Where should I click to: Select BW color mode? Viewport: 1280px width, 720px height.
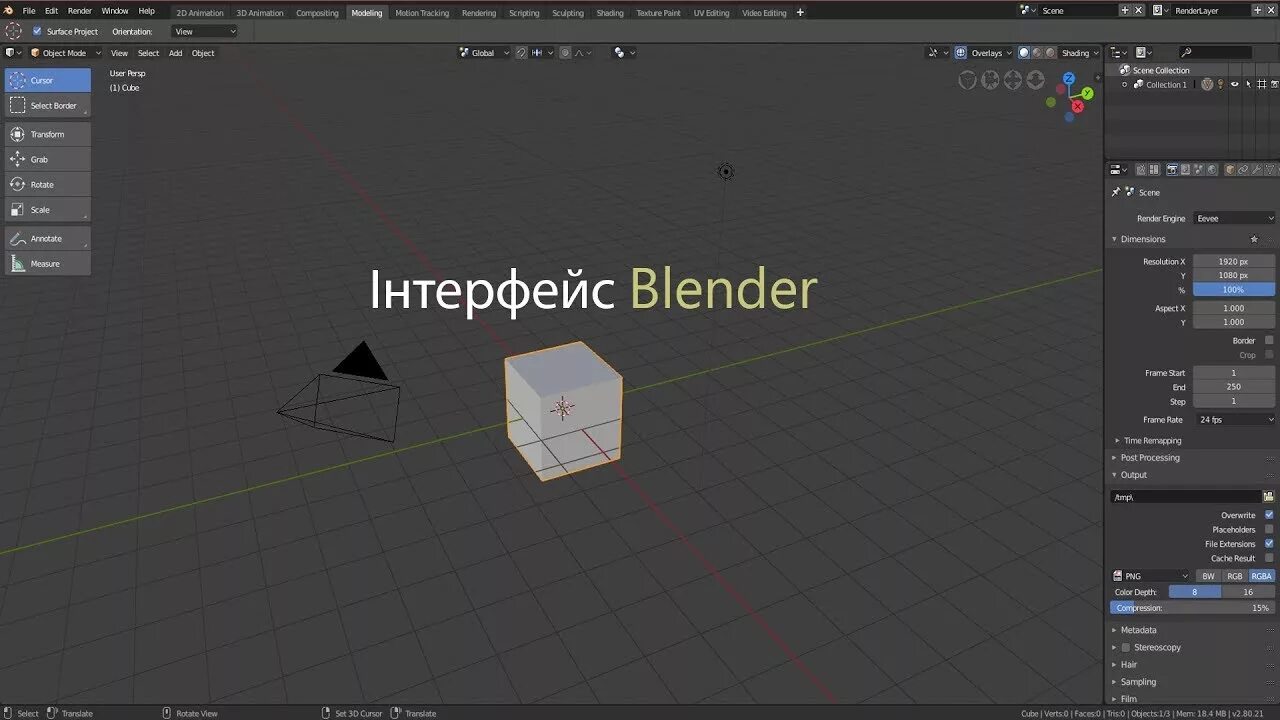1208,576
